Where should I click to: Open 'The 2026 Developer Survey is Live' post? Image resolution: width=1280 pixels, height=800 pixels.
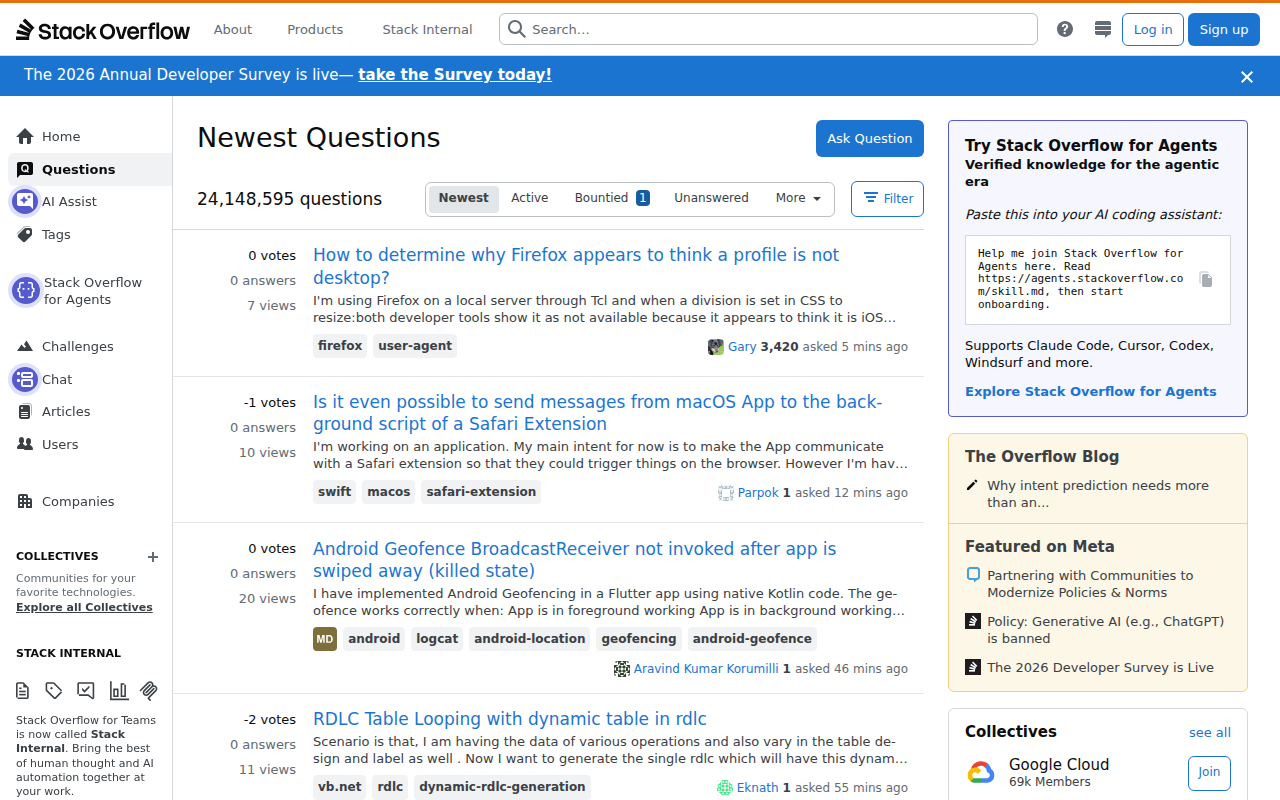[x=1100, y=668]
